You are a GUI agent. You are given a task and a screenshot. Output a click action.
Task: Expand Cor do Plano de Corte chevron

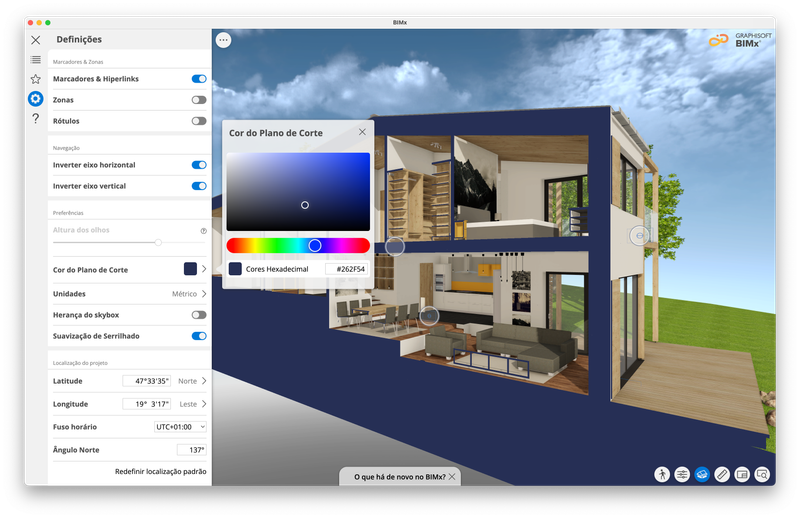coord(204,269)
